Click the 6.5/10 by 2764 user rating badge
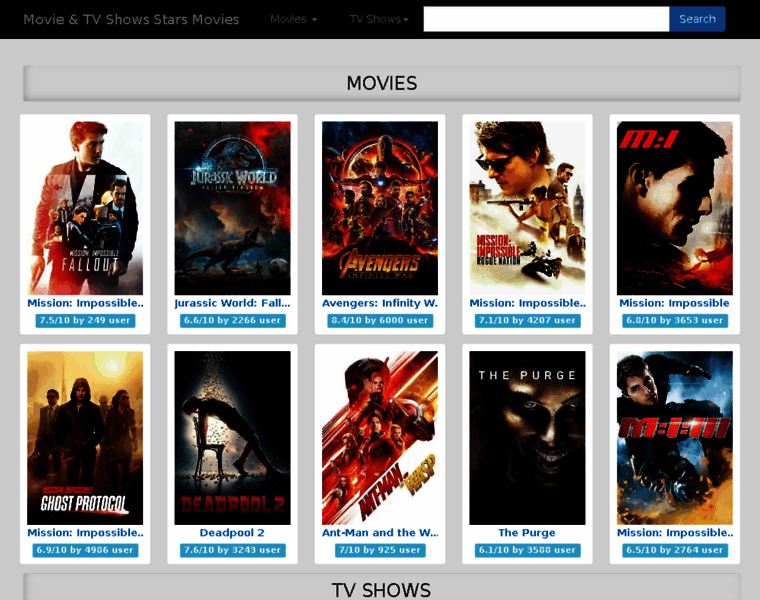Viewport: 760px width, 600px height. tap(675, 550)
